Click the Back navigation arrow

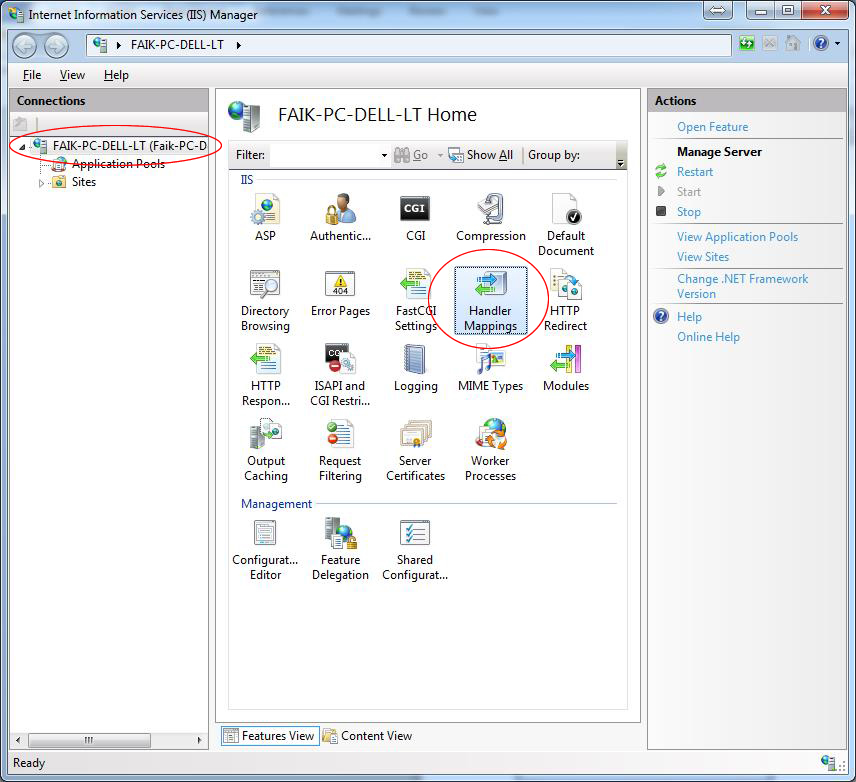pyautogui.click(x=24, y=46)
